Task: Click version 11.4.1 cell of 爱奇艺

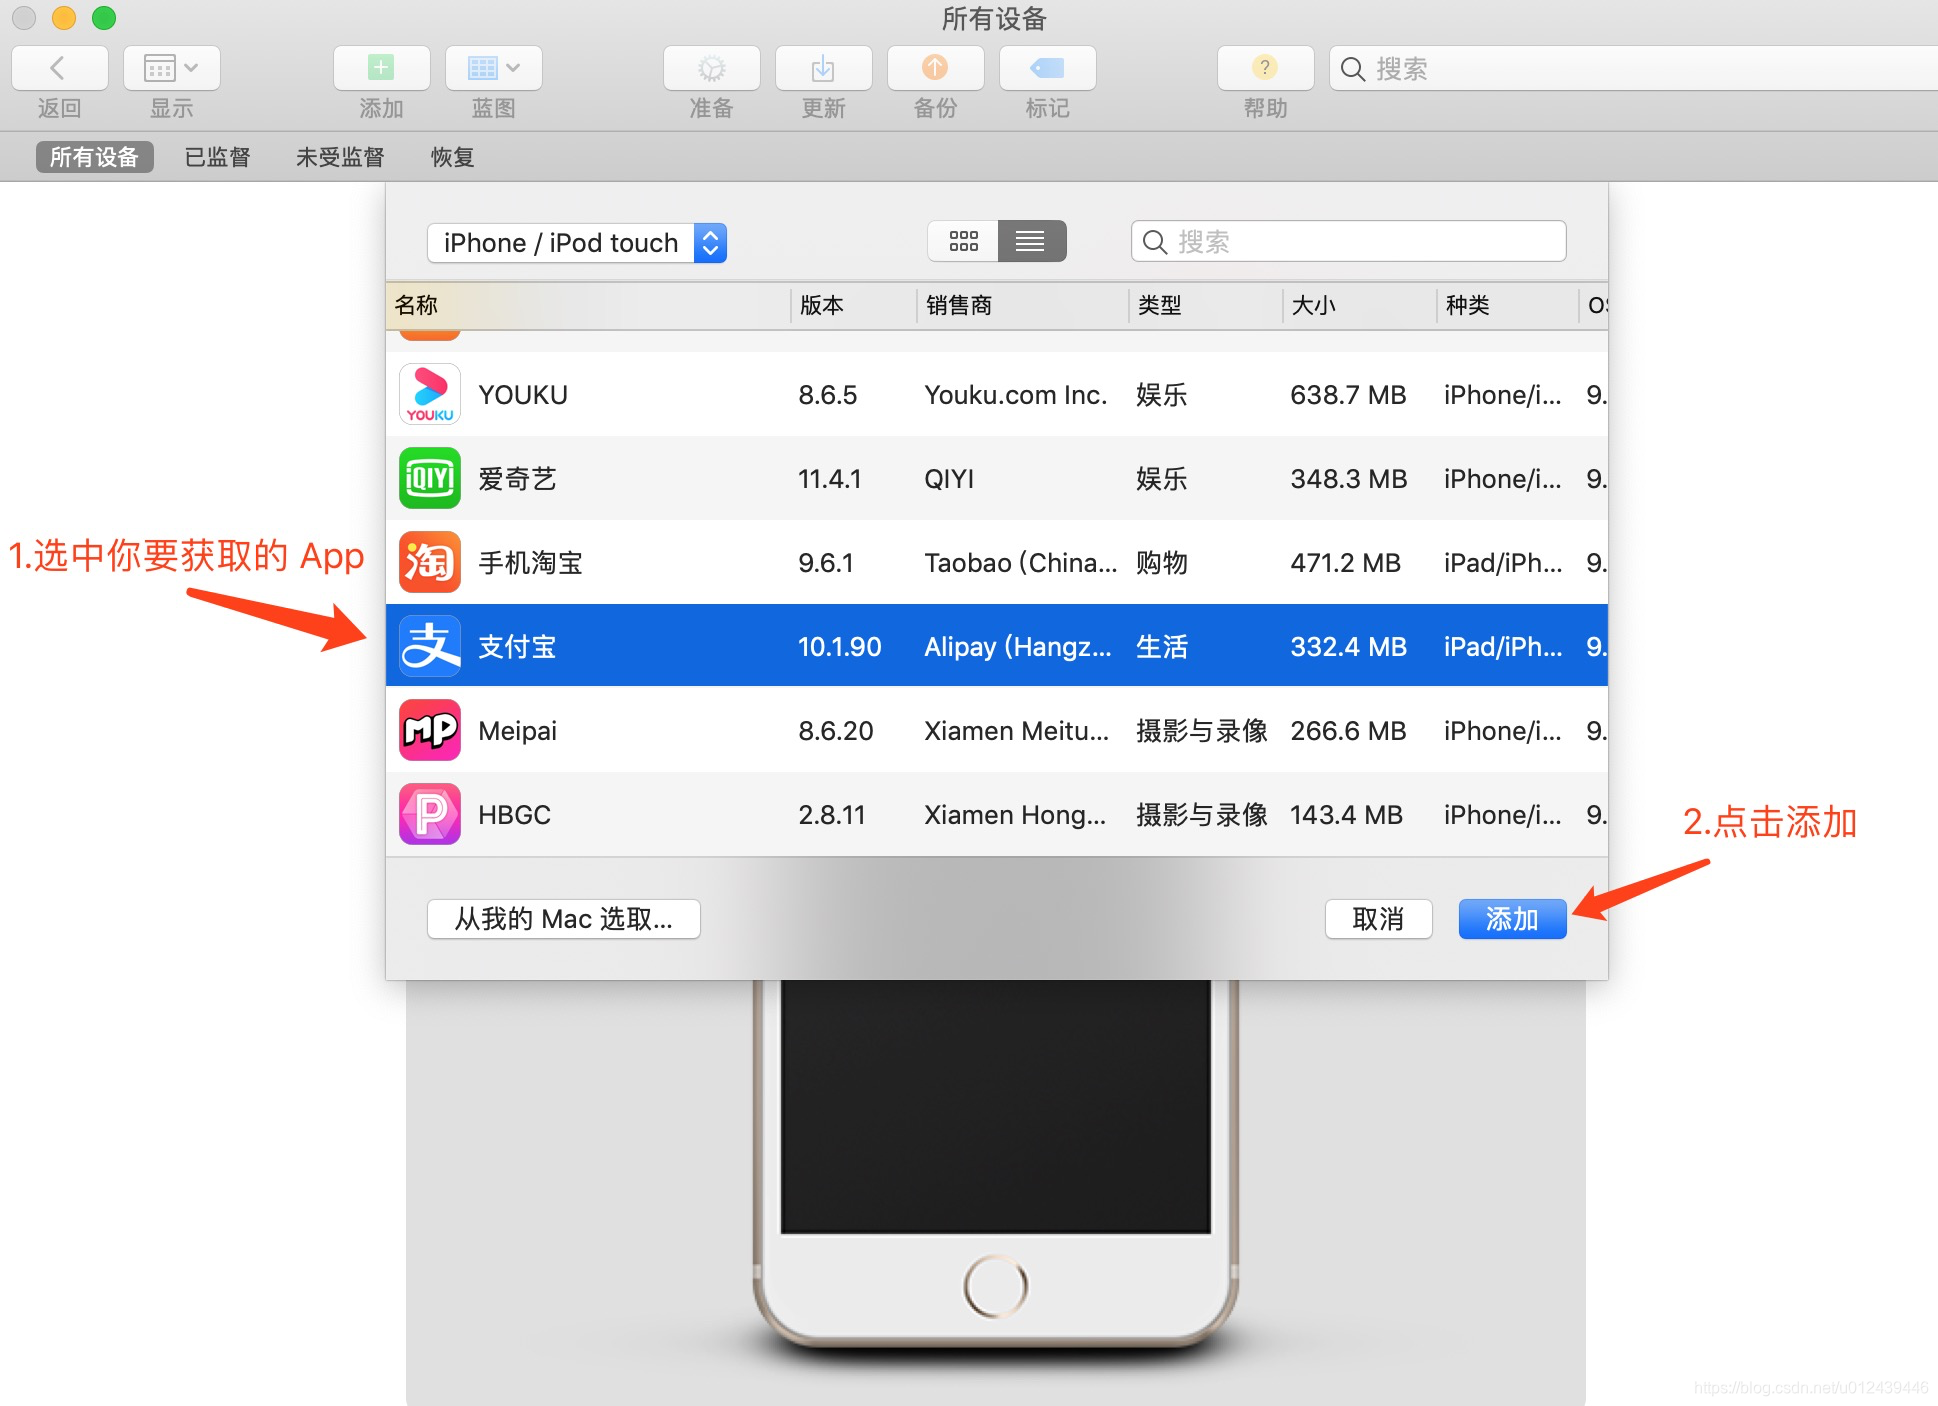Action: pos(829,479)
